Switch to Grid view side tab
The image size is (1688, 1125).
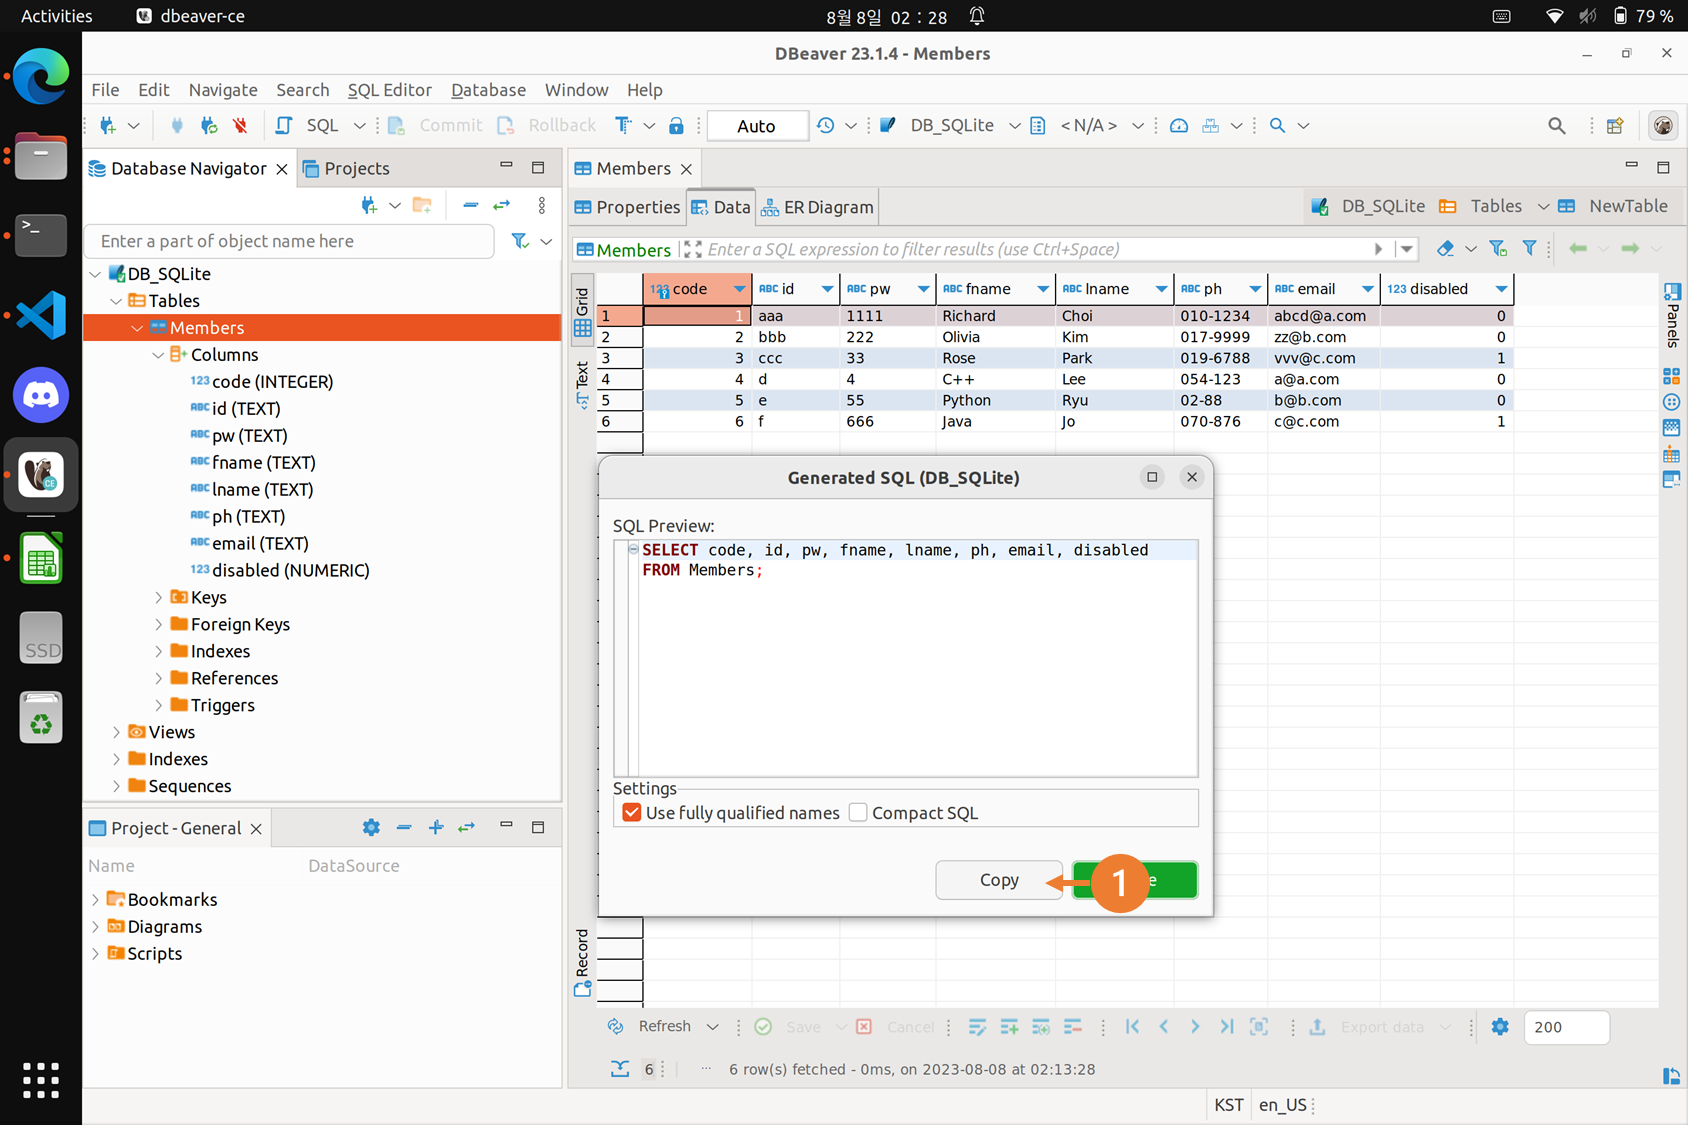pos(582,311)
